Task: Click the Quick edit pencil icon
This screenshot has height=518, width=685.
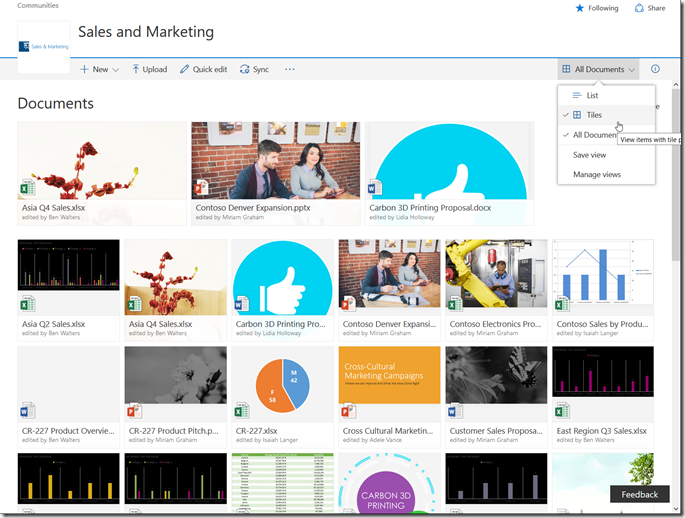Action: click(x=185, y=70)
